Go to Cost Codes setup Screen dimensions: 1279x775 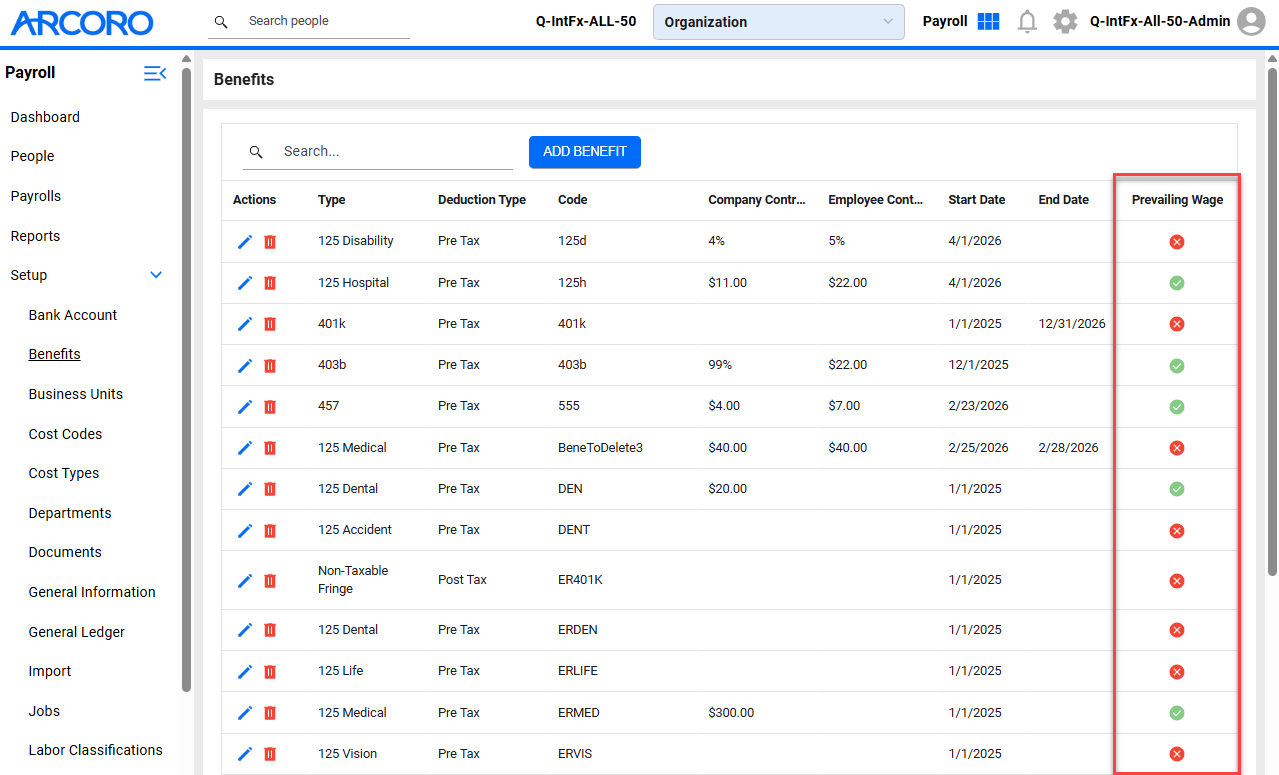(x=65, y=434)
